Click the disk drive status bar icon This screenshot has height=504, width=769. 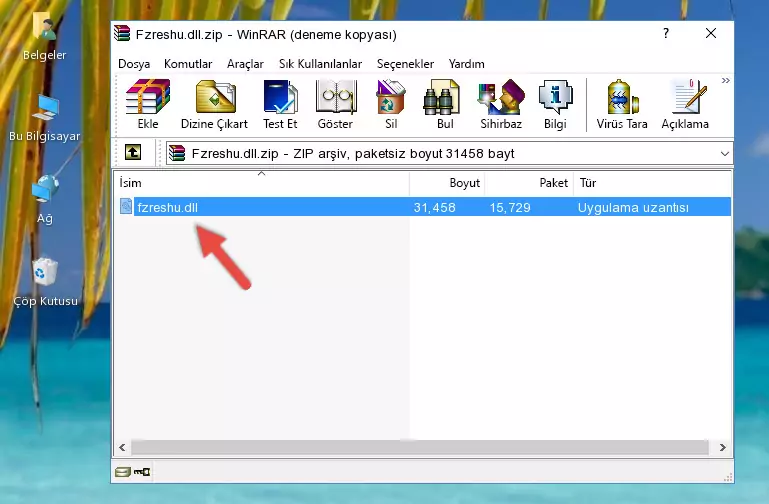[x=123, y=472]
